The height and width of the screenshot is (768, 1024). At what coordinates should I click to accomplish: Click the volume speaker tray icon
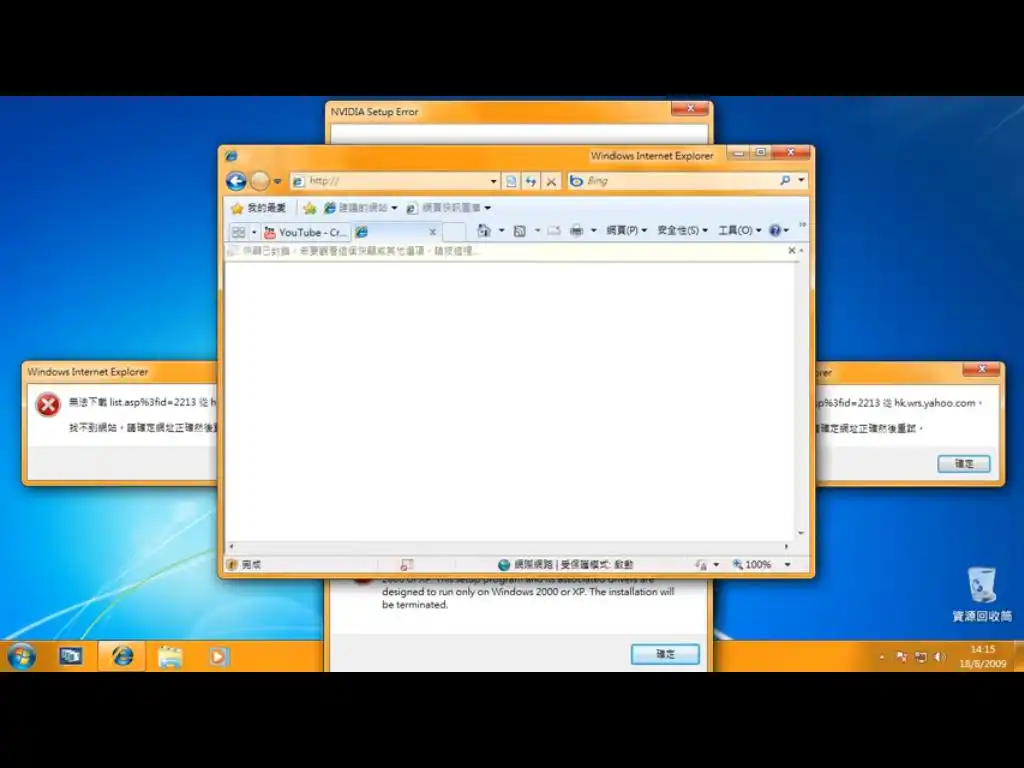[940, 657]
